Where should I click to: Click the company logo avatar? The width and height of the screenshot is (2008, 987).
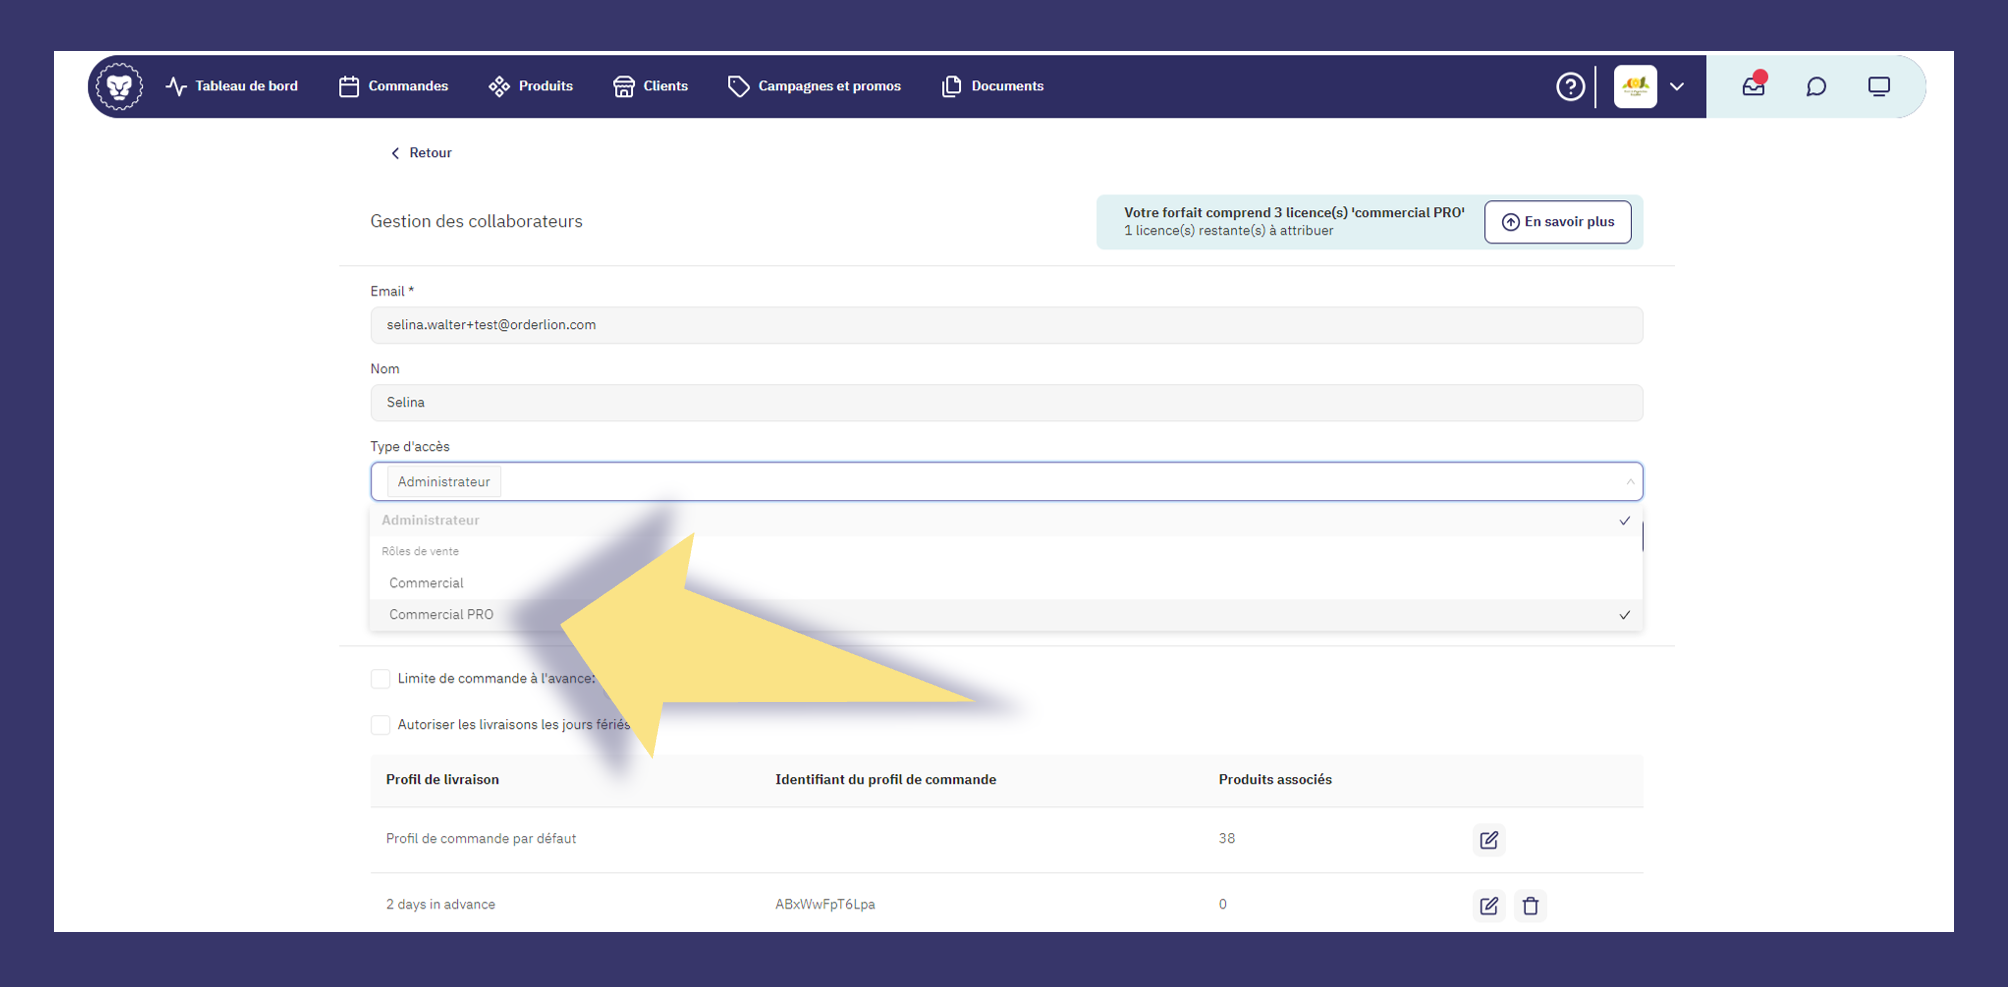(1635, 87)
